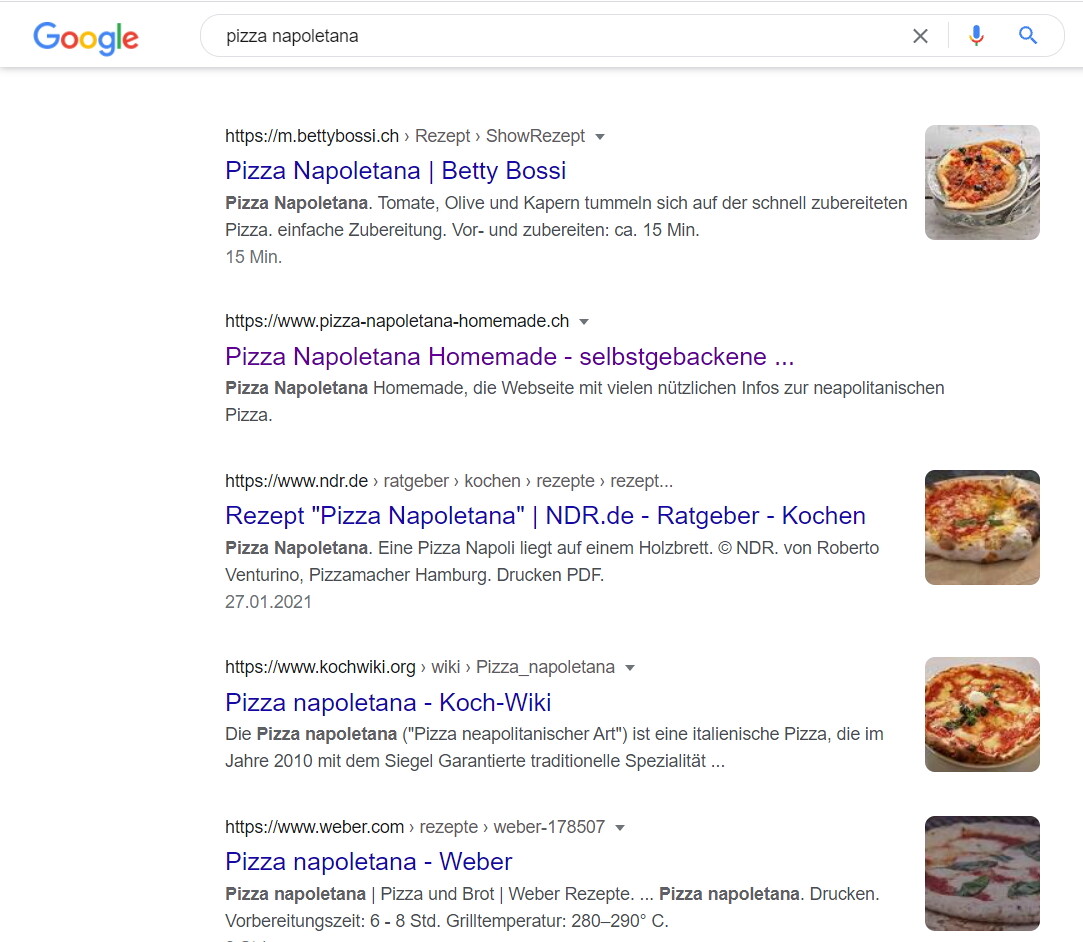Open dropdown arrow next to bettybossi.ch URL
Viewport: 1083px width, 942px height.
click(600, 137)
